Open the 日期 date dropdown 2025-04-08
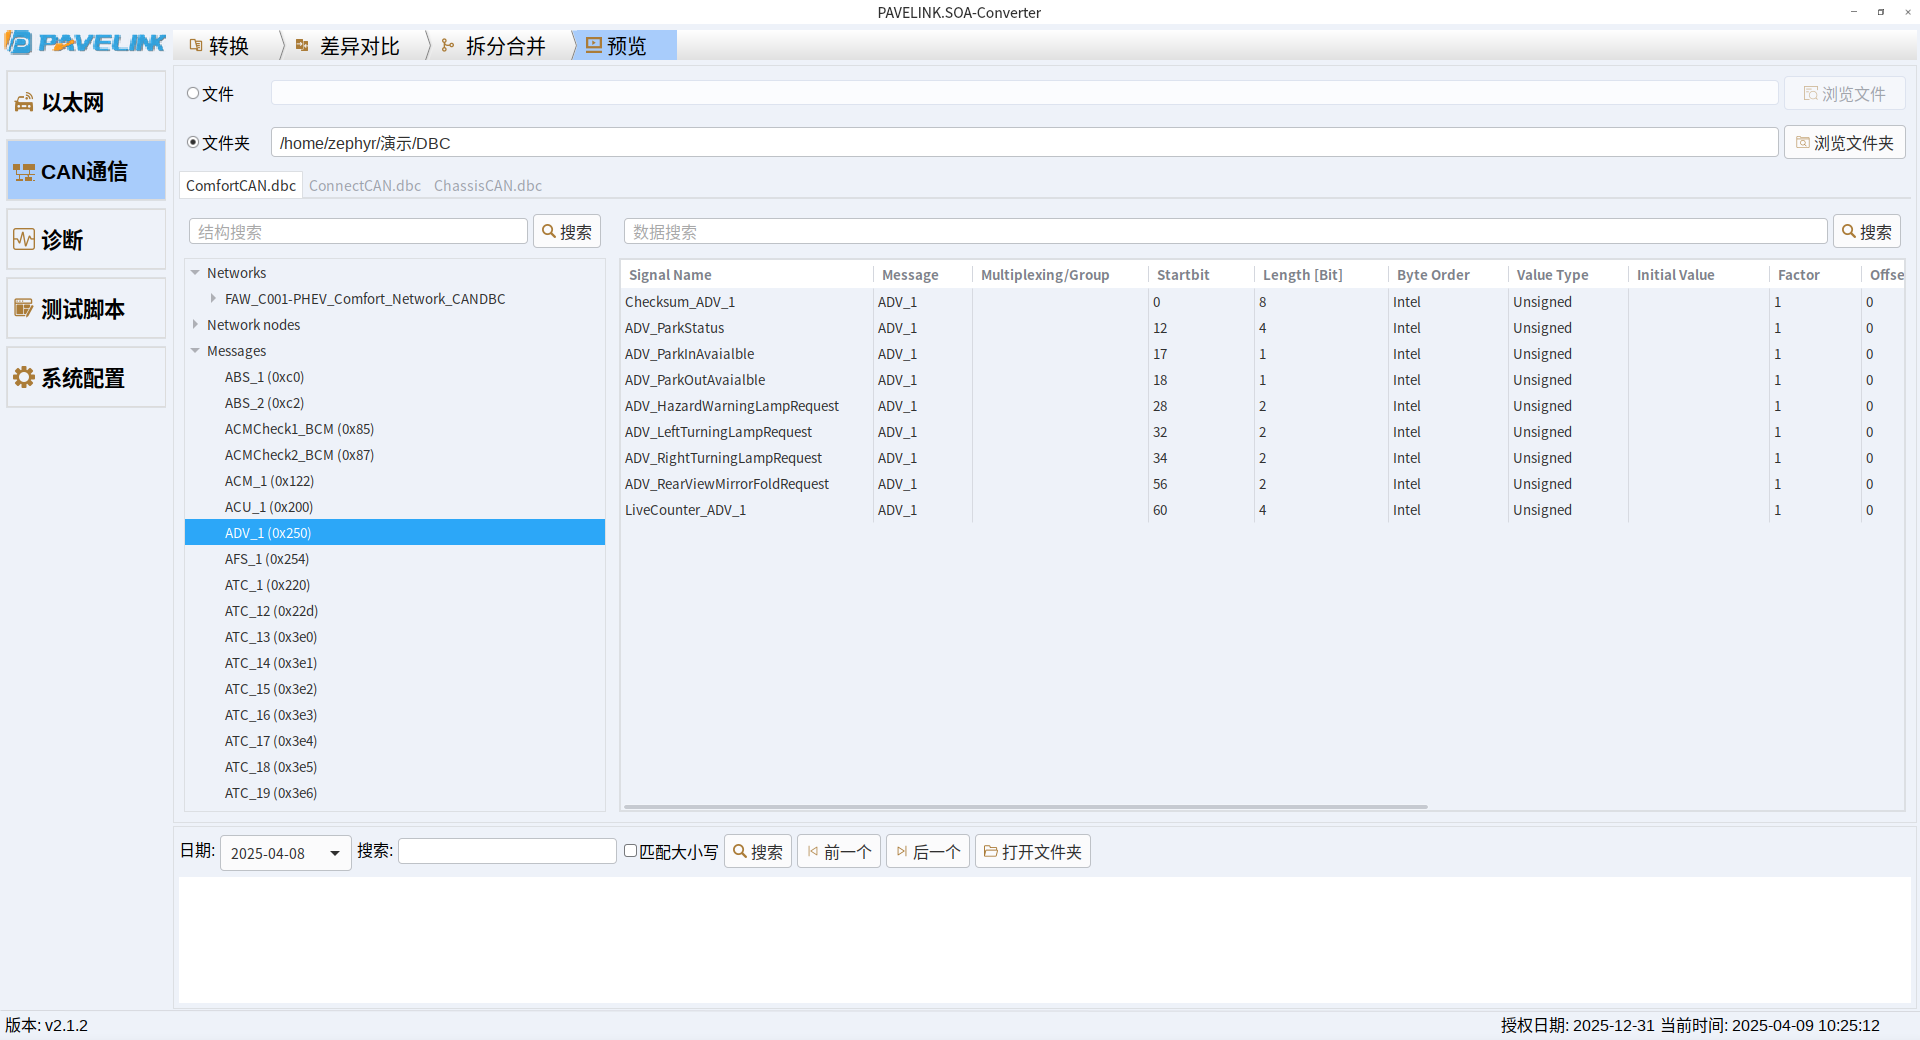The width and height of the screenshot is (1920, 1040). (286, 853)
